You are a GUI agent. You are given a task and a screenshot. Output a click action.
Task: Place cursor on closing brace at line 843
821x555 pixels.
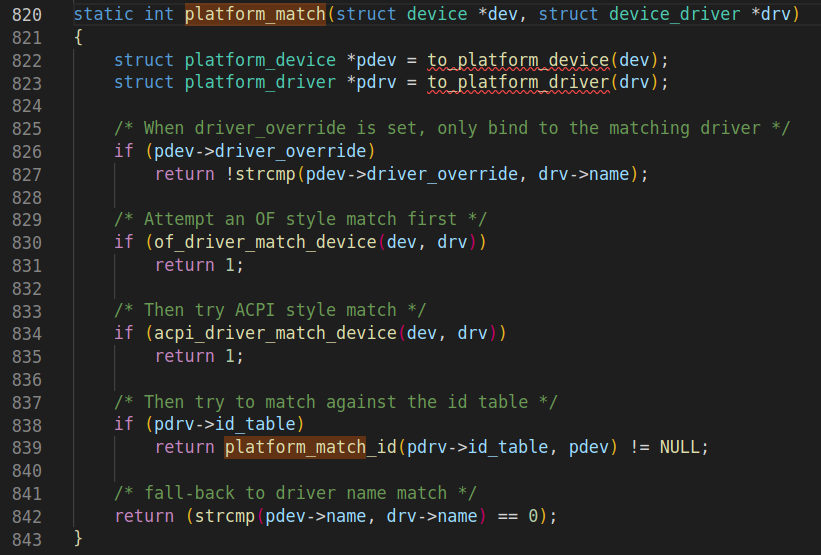(79, 538)
